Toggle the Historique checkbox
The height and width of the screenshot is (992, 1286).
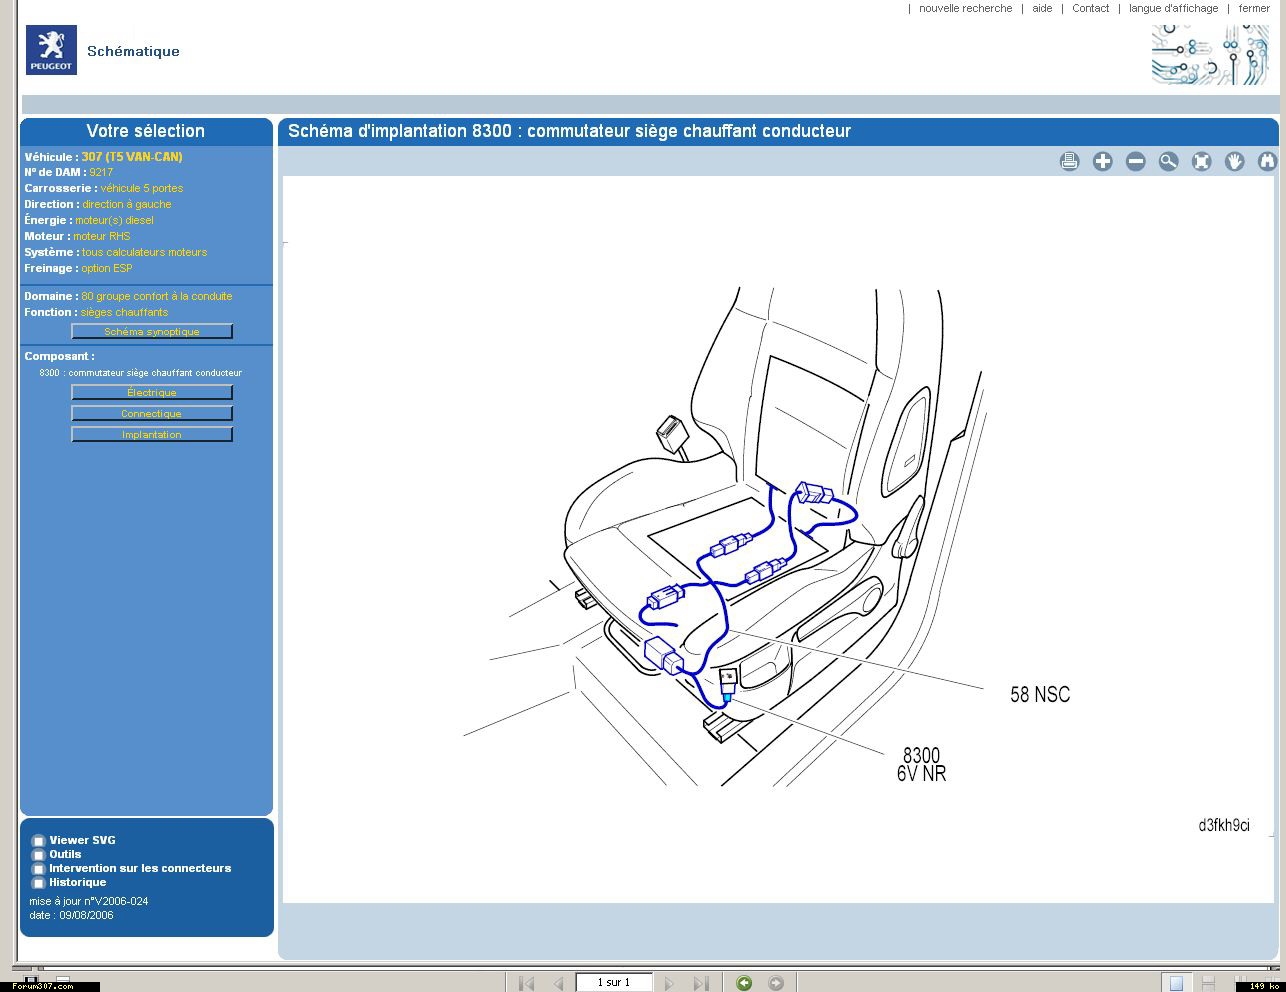[x=39, y=883]
